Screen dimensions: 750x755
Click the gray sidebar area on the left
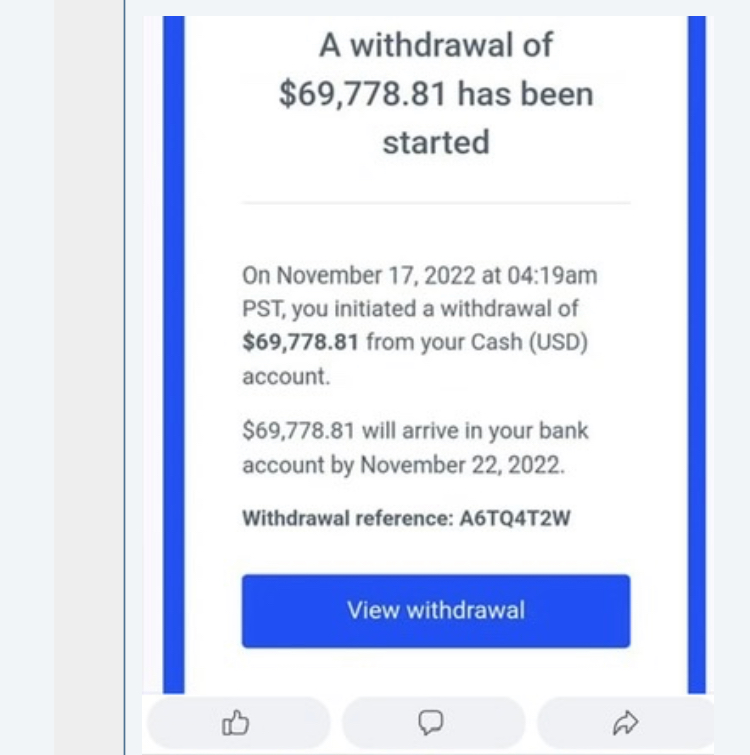click(x=89, y=378)
